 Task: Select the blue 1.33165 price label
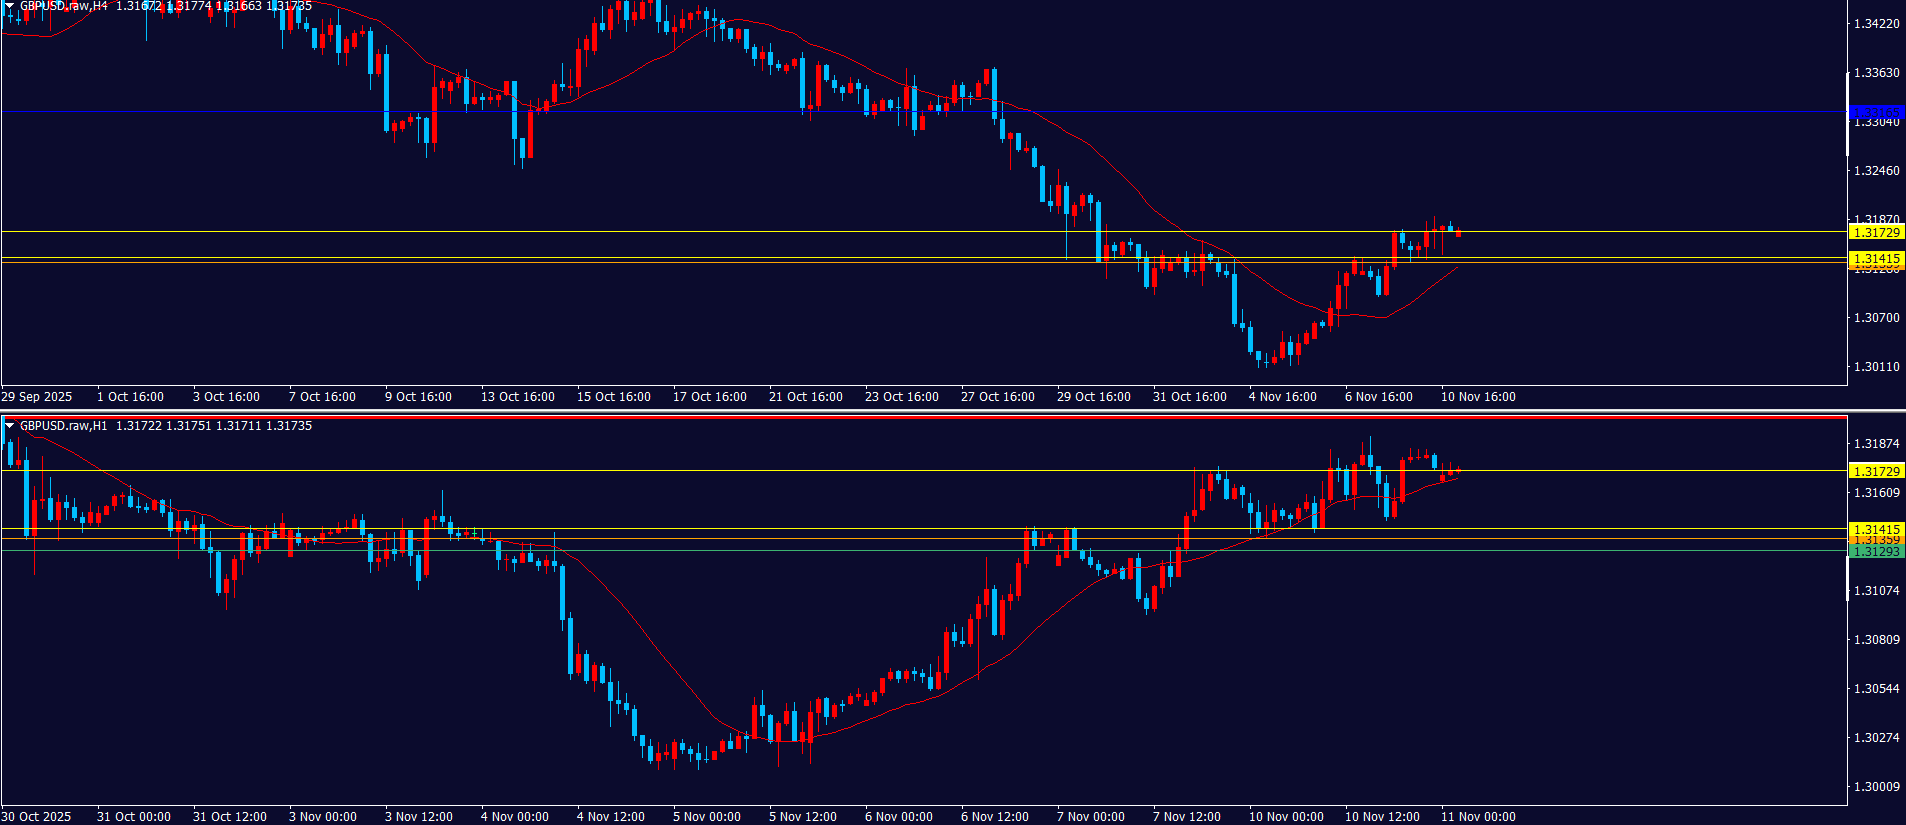pyautogui.click(x=1876, y=112)
